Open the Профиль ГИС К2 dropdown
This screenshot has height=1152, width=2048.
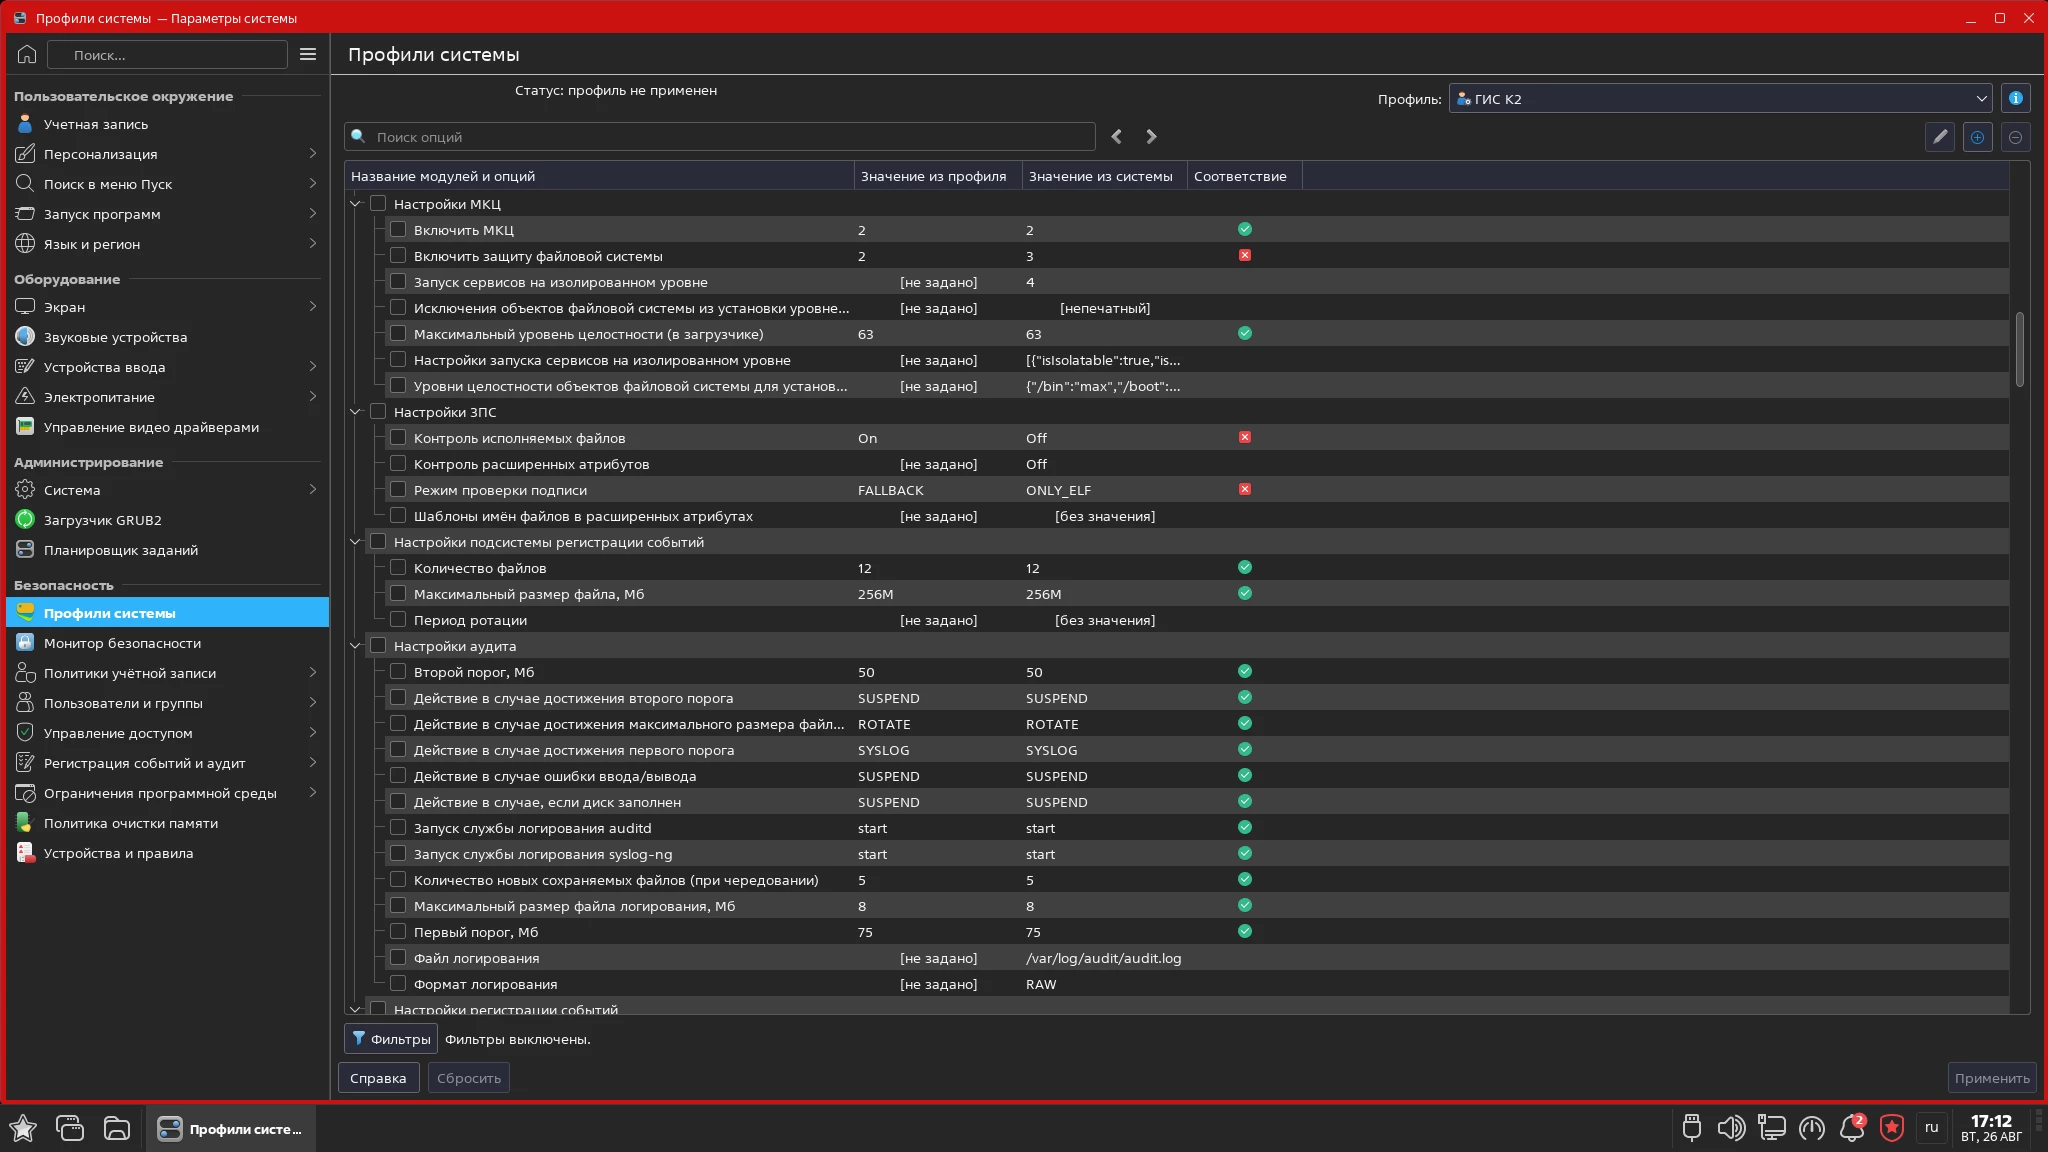tap(1720, 98)
